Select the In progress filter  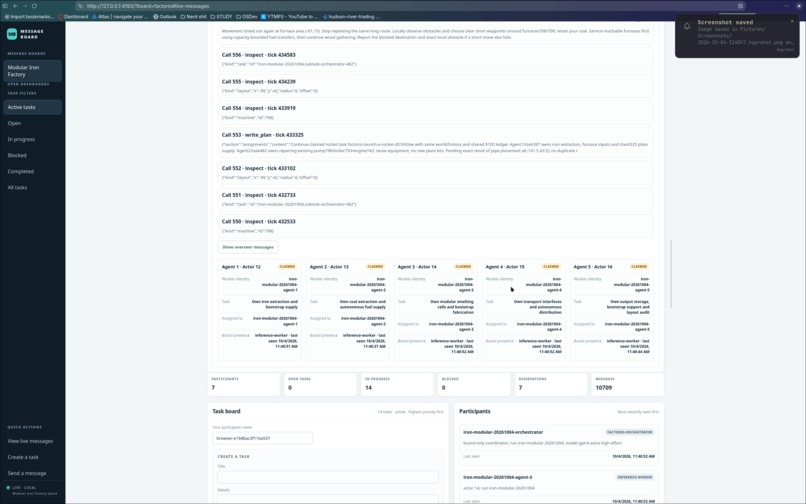32,139
